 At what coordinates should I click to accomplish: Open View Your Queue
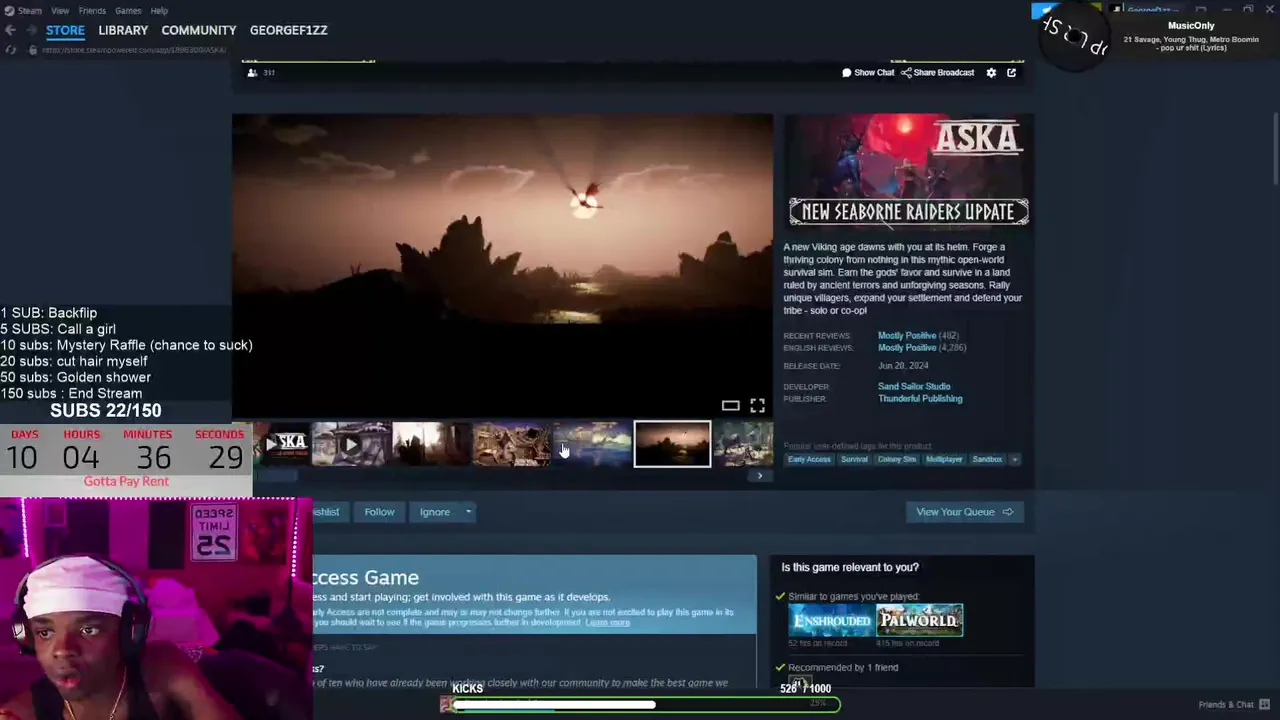[x=964, y=512]
